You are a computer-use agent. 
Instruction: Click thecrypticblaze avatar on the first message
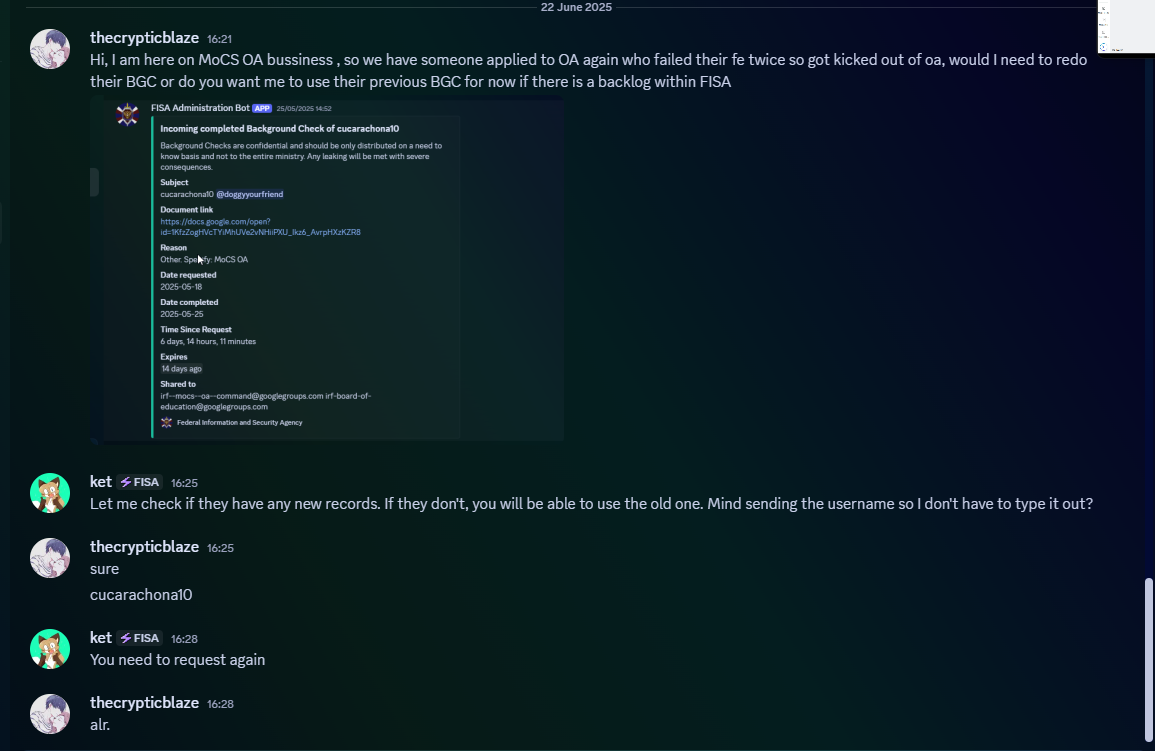point(50,49)
